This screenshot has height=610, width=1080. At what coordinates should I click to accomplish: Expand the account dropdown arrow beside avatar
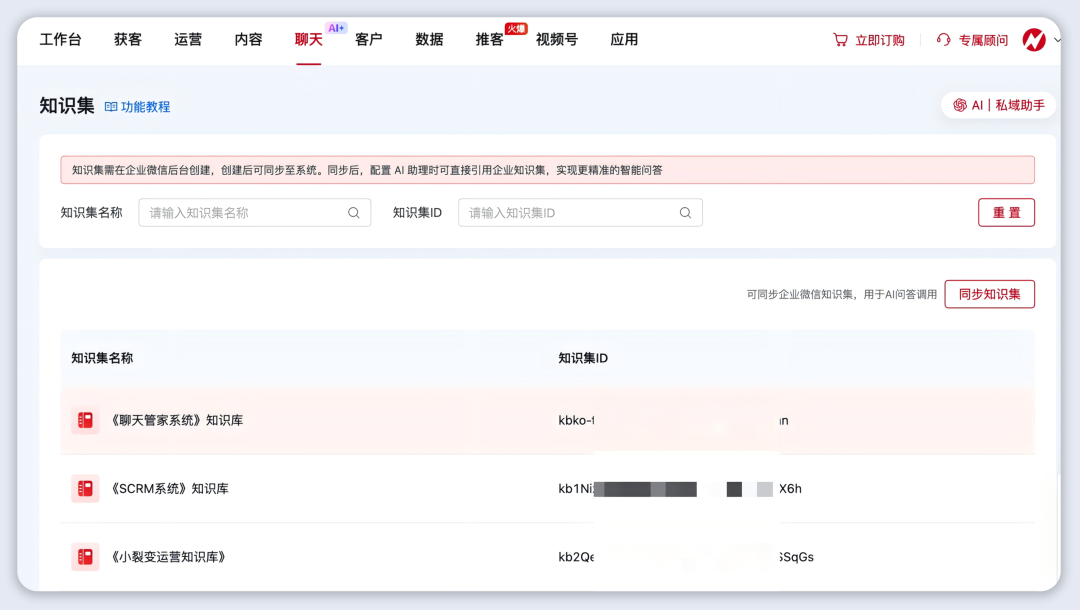(x=1057, y=40)
